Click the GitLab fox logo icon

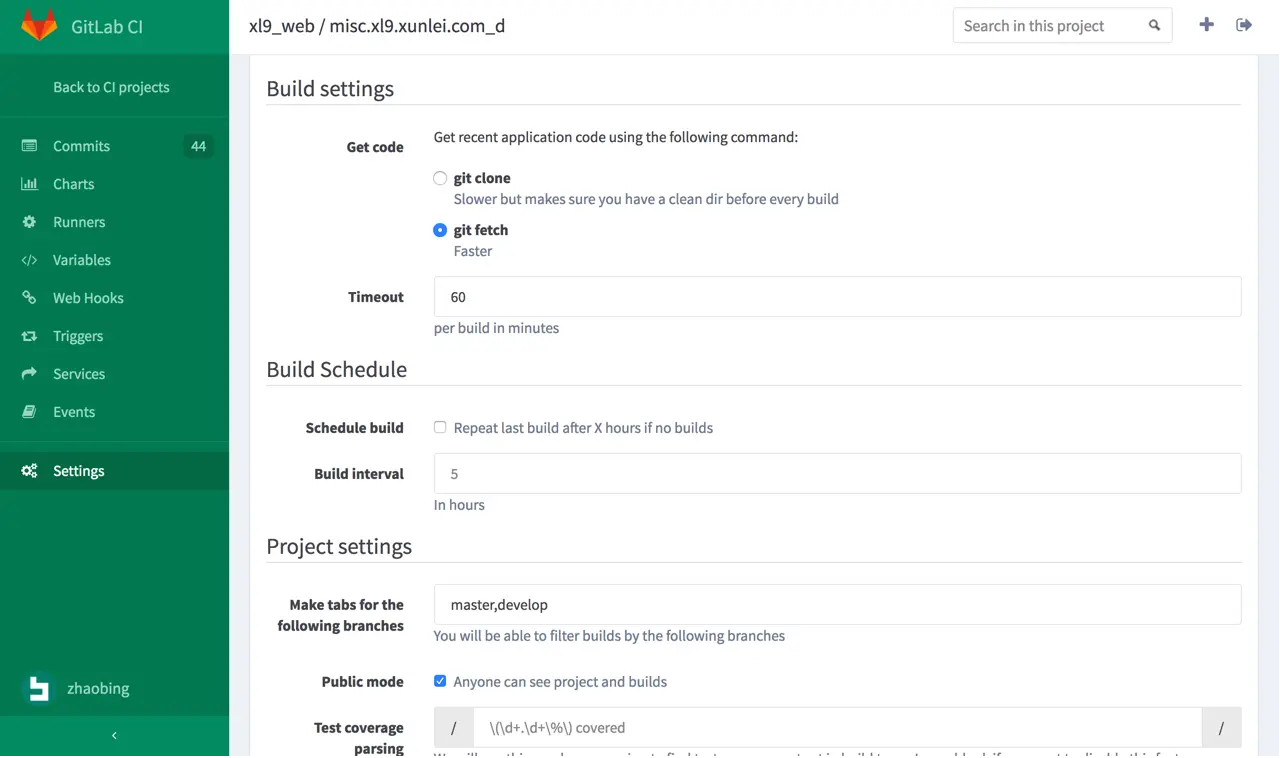pyautogui.click(x=39, y=26)
